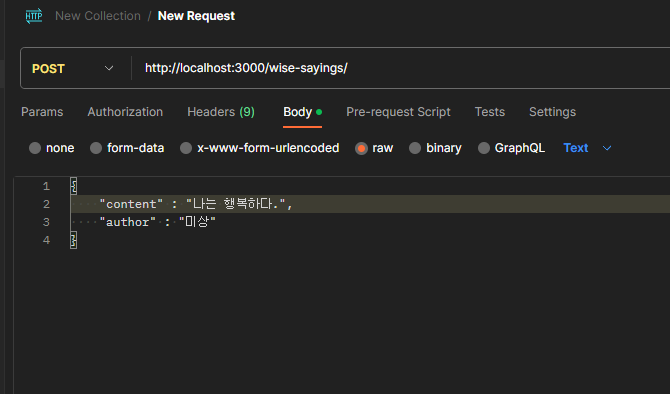Viewport: 670px width, 394px height.
Task: Select the none body type radio
Action: click(35, 148)
